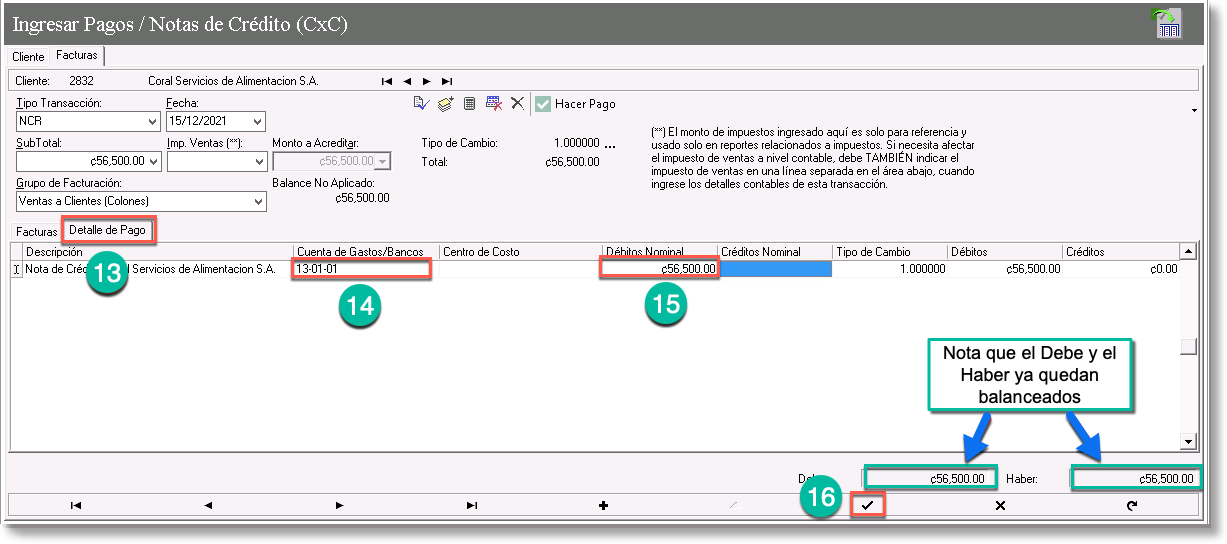Open the calculator toolbar icon
The width and height of the screenshot is (1227, 544).
pos(469,103)
